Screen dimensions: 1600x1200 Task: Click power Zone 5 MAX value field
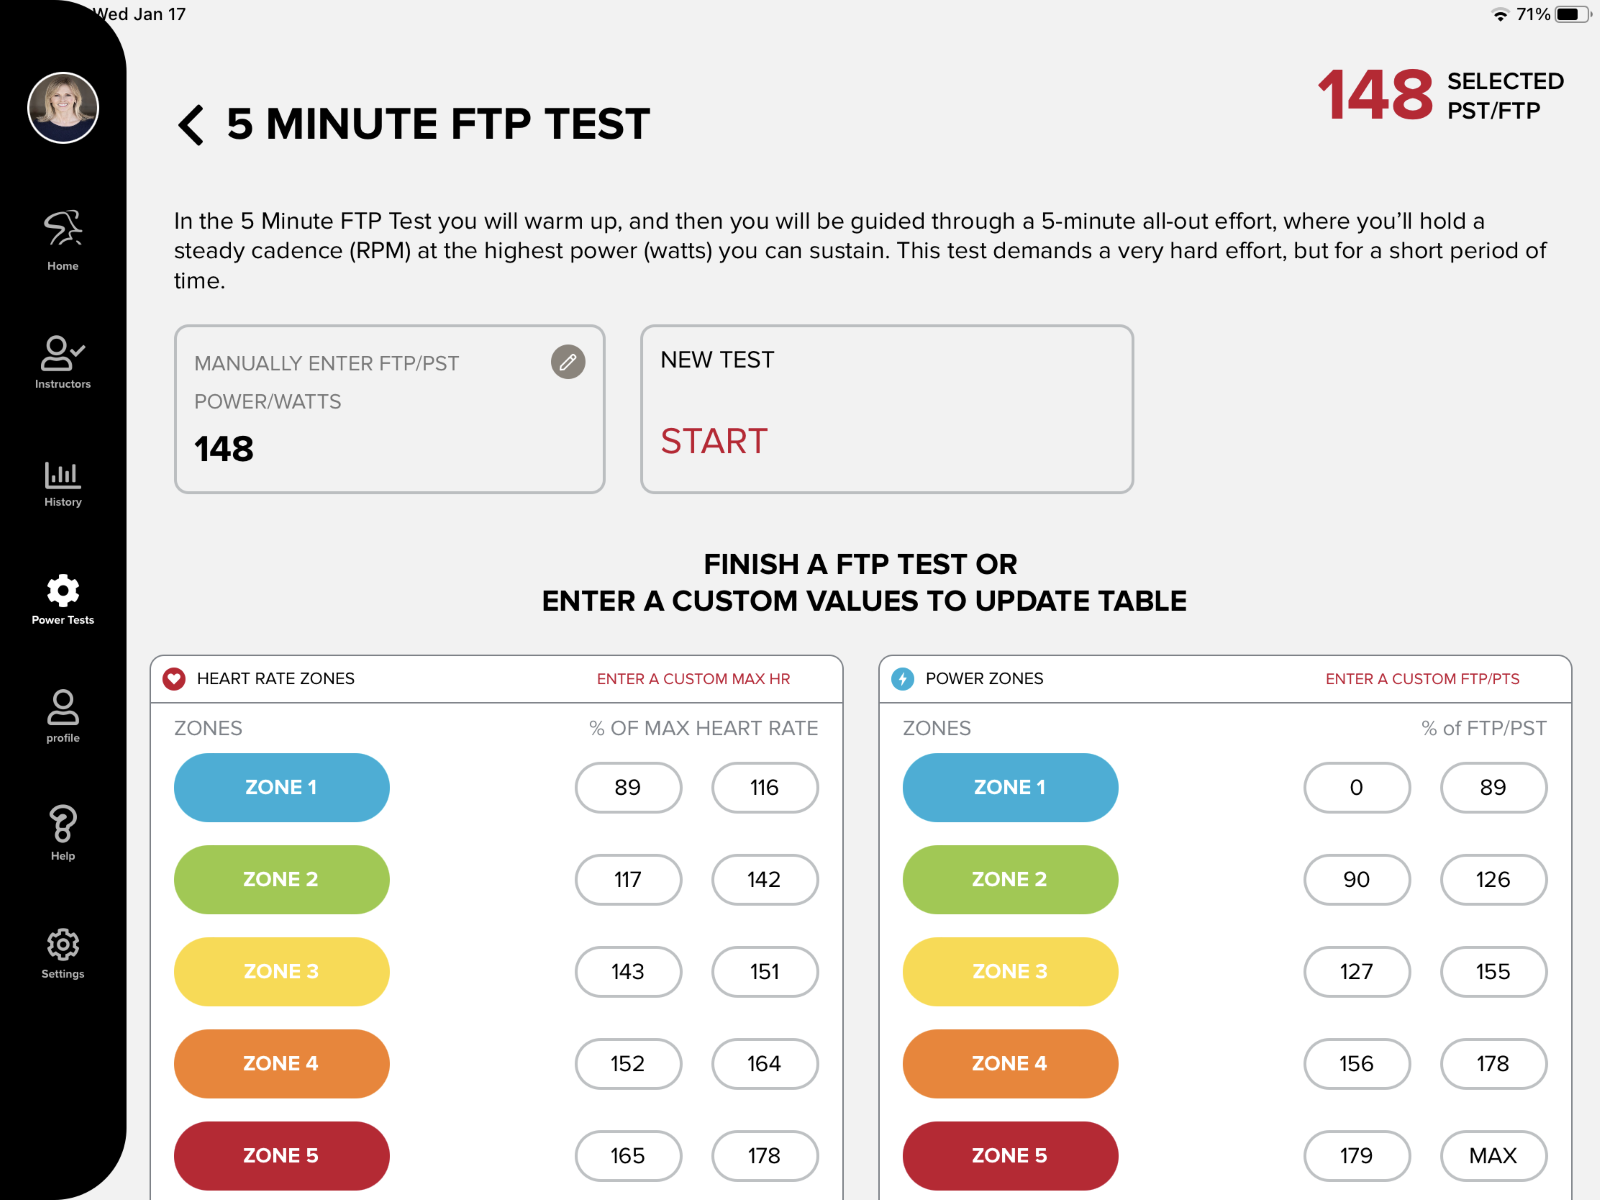[1493, 1156]
